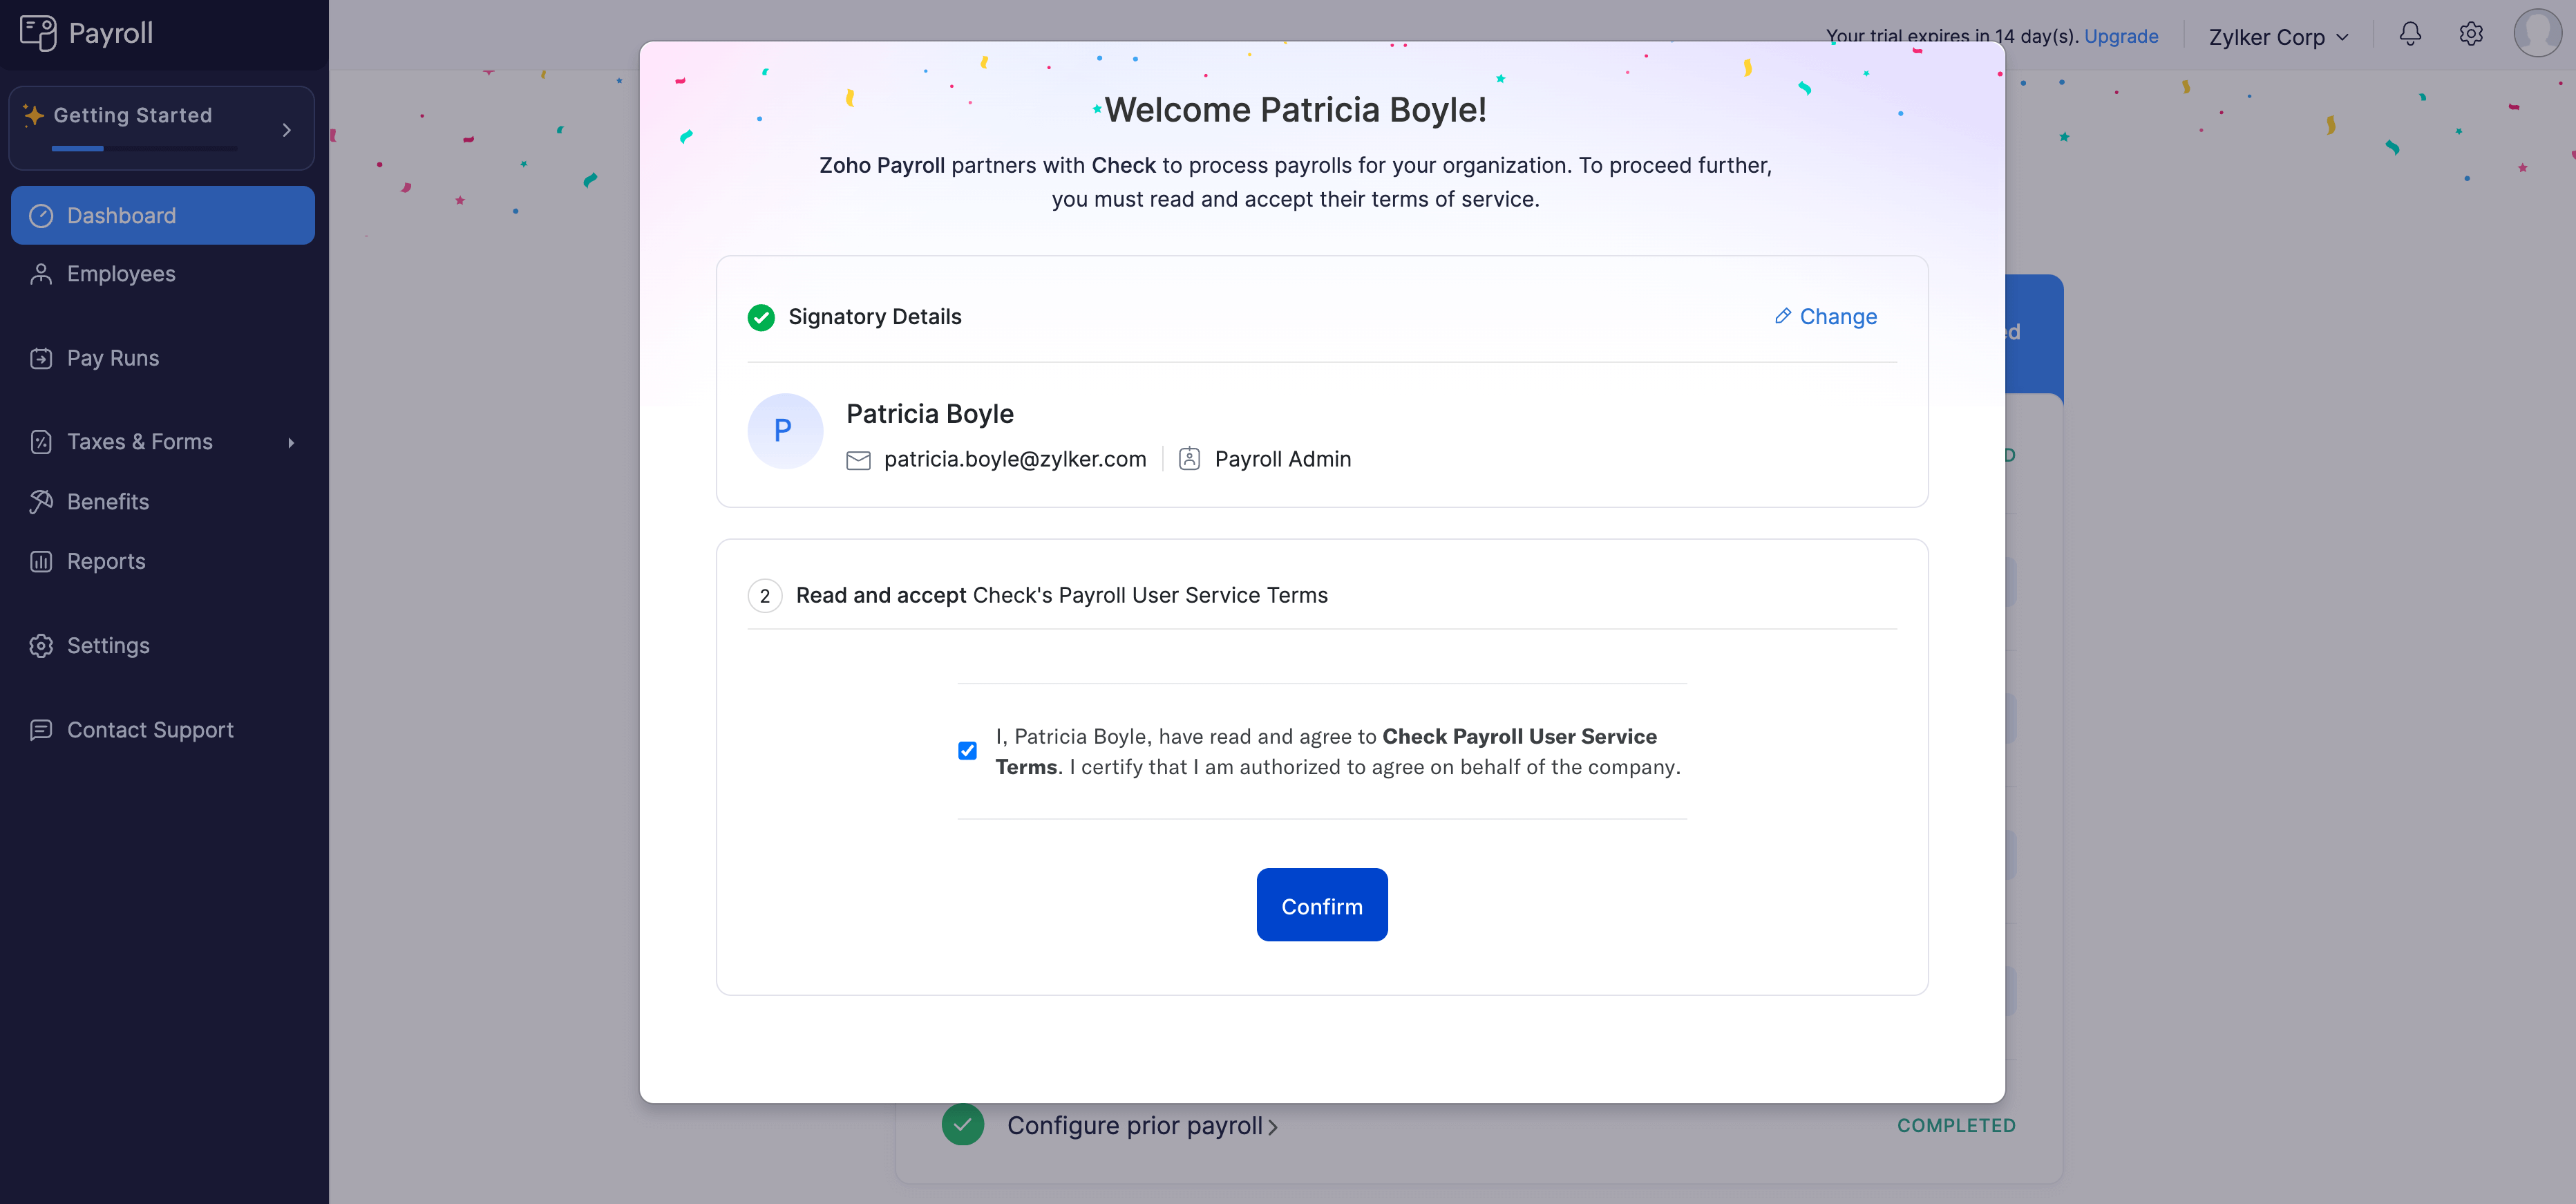Click the Upgrade trial link
Viewport: 2576px width, 1204px height.
(2120, 36)
